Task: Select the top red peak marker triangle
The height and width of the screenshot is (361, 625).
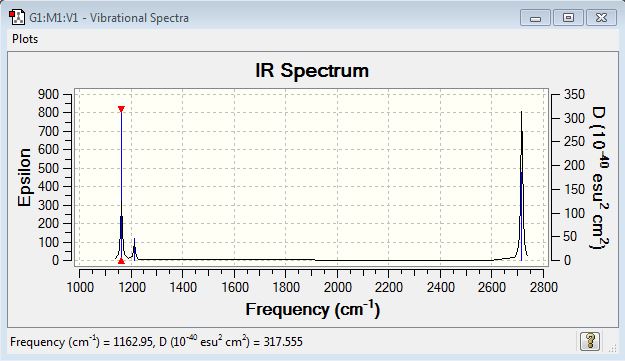Action: click(122, 109)
